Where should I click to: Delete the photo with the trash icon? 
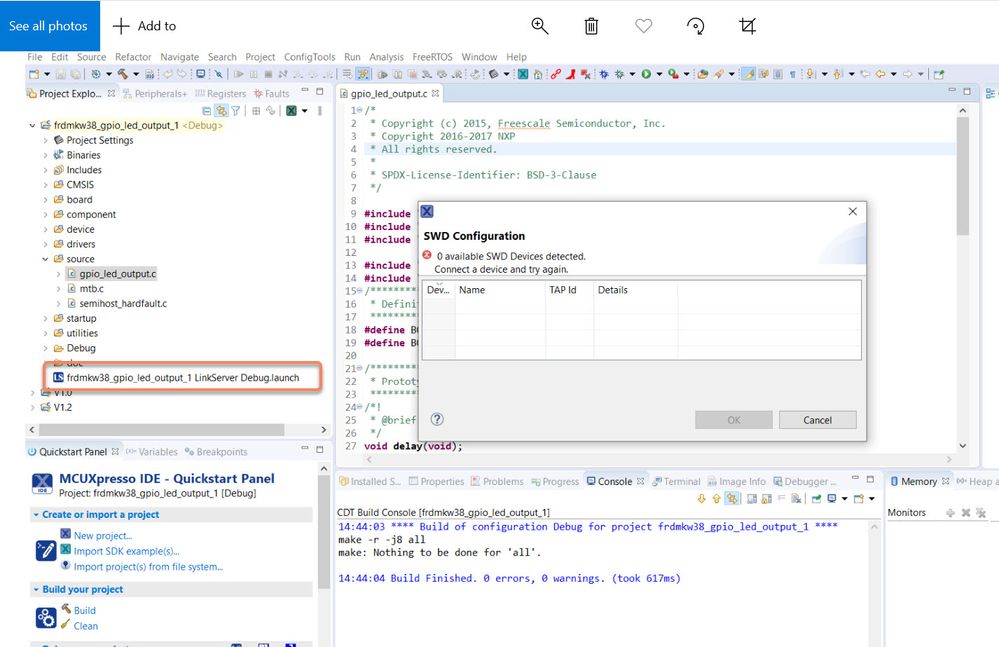pyautogui.click(x=591, y=26)
